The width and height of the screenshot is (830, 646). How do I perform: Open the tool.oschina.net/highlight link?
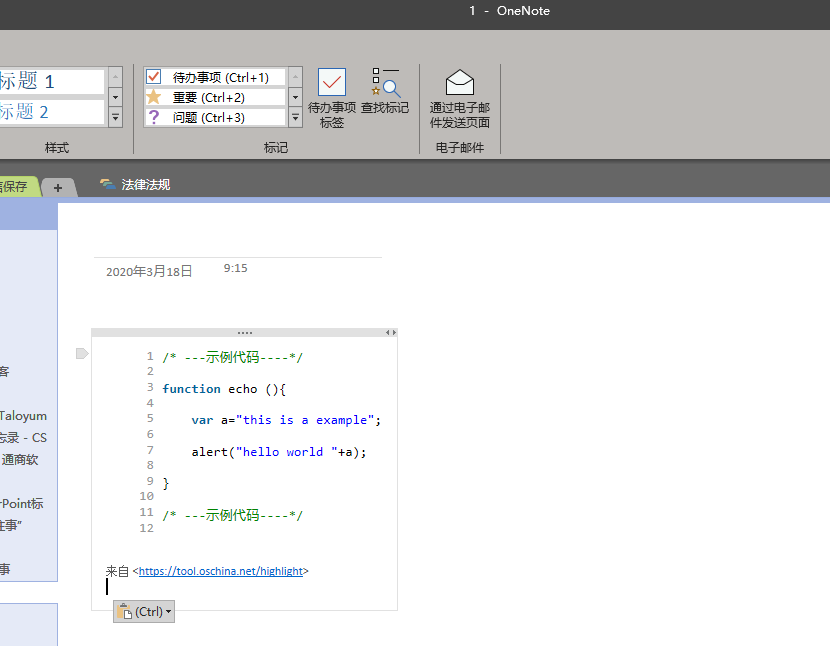coord(220,571)
